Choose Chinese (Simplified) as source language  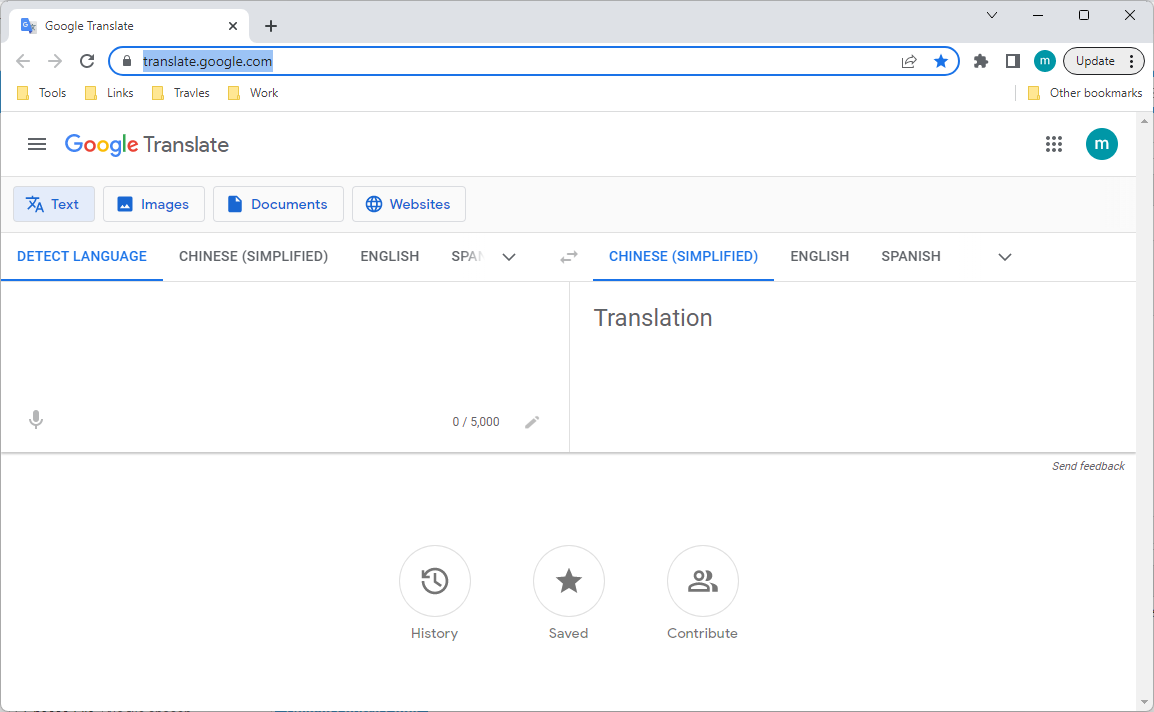(x=253, y=256)
